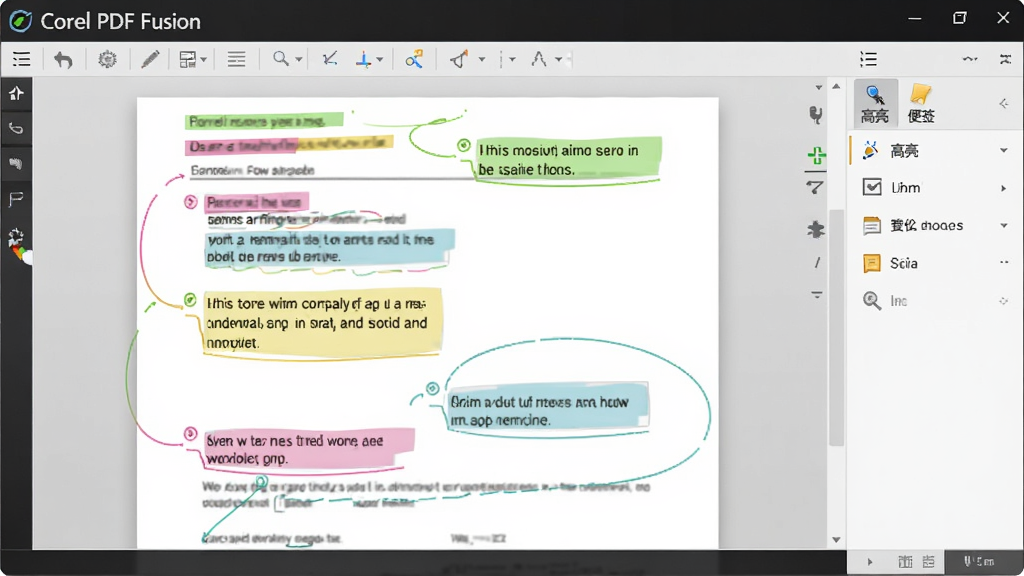Click the funnel arrow icon in vertical strip
The image size is (1024, 576).
815,187
